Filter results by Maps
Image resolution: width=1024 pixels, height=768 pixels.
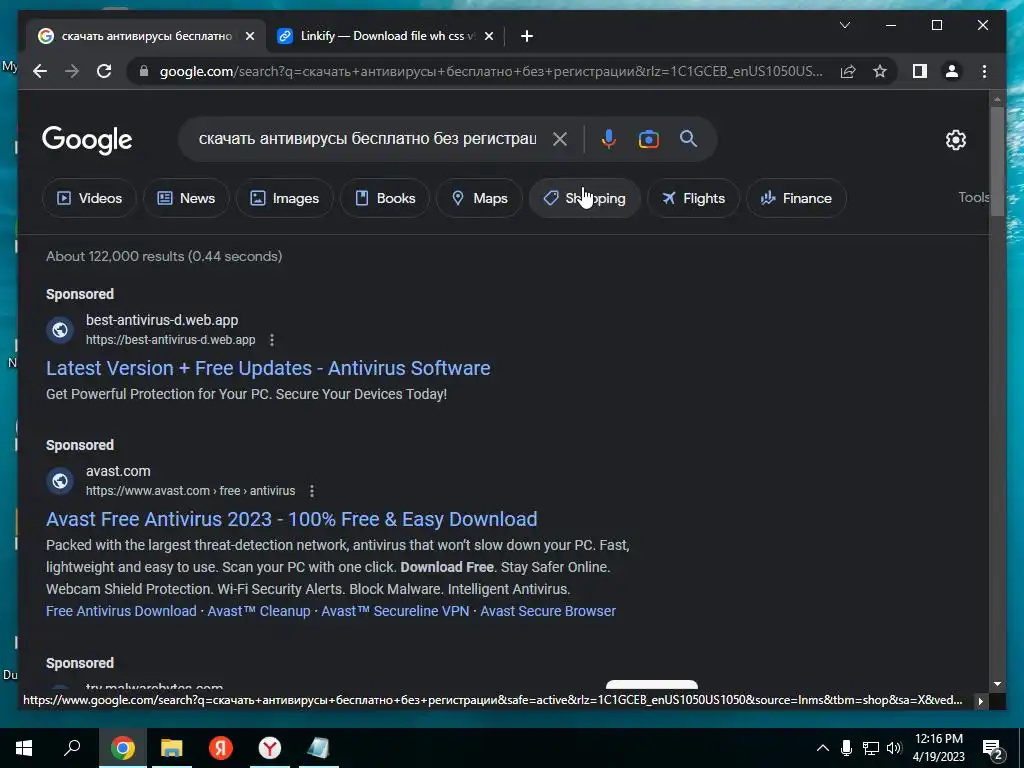pyautogui.click(x=479, y=198)
